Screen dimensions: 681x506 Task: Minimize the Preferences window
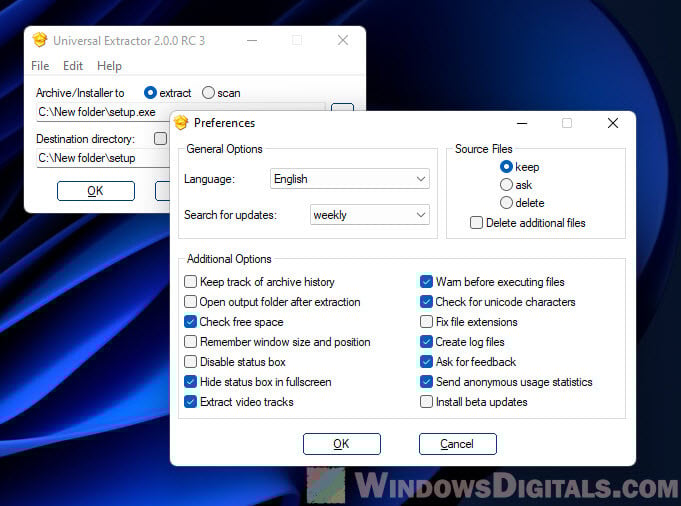click(x=522, y=123)
